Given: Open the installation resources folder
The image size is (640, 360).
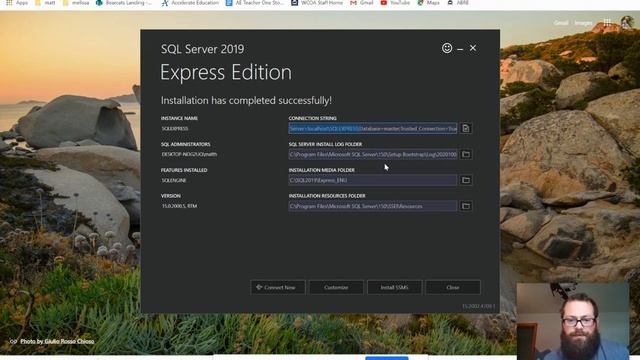Looking at the screenshot, I should click(466, 206).
